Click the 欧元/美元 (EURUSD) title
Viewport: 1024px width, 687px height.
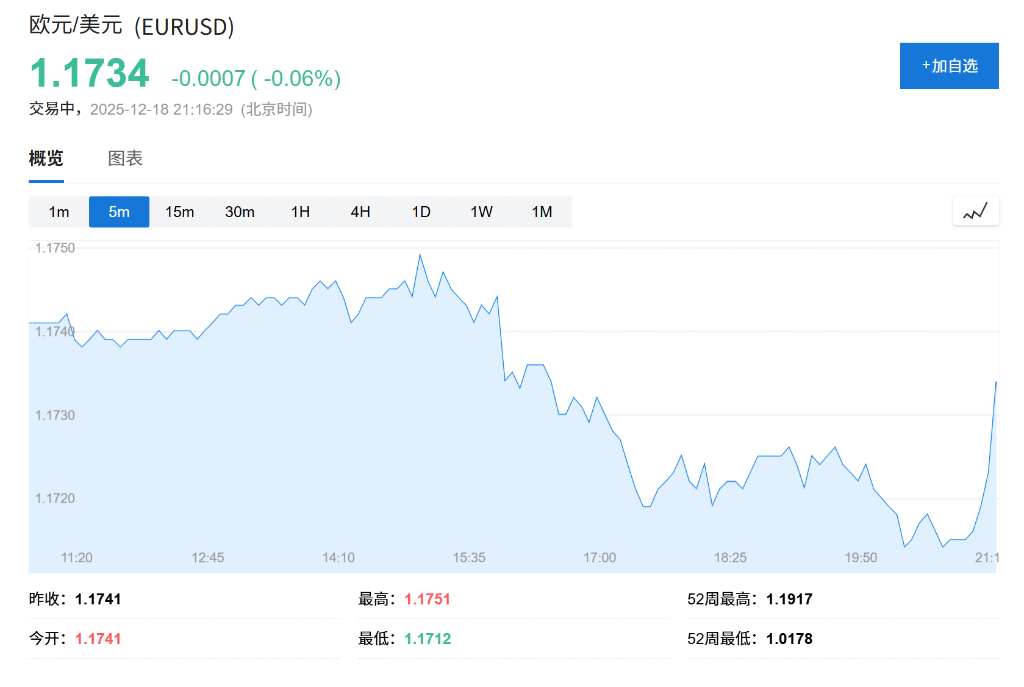pos(132,27)
